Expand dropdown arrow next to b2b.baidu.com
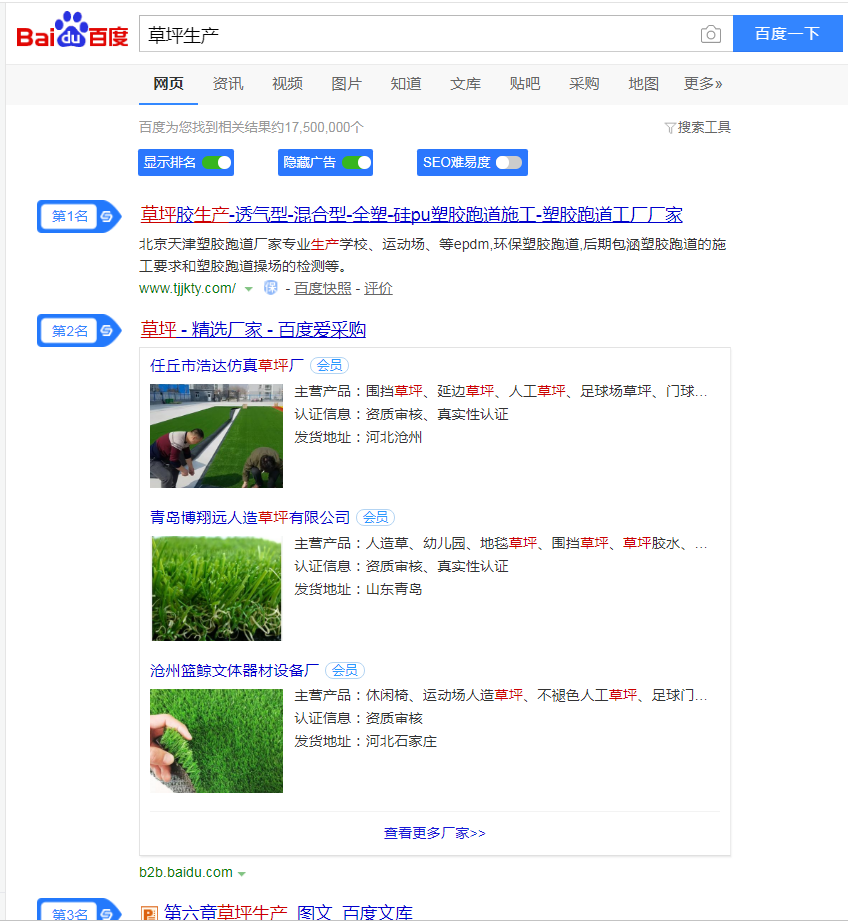 coord(241,873)
